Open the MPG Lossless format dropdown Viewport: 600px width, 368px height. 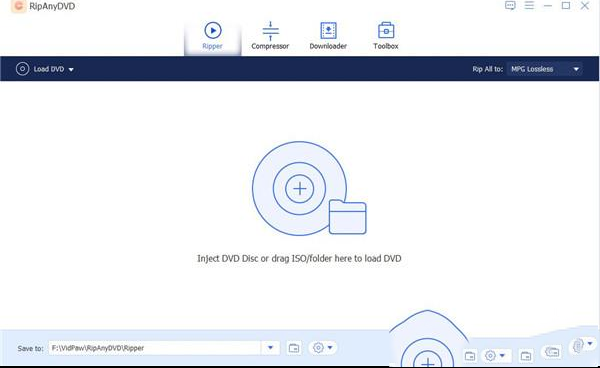pyautogui.click(x=545, y=69)
